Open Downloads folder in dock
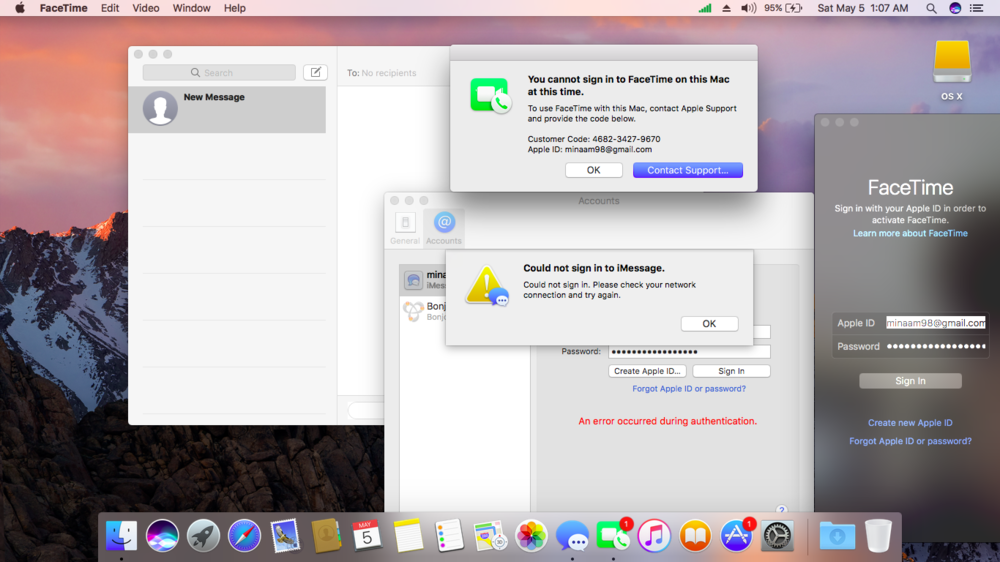Viewport: 1000px width, 562px height. point(837,535)
